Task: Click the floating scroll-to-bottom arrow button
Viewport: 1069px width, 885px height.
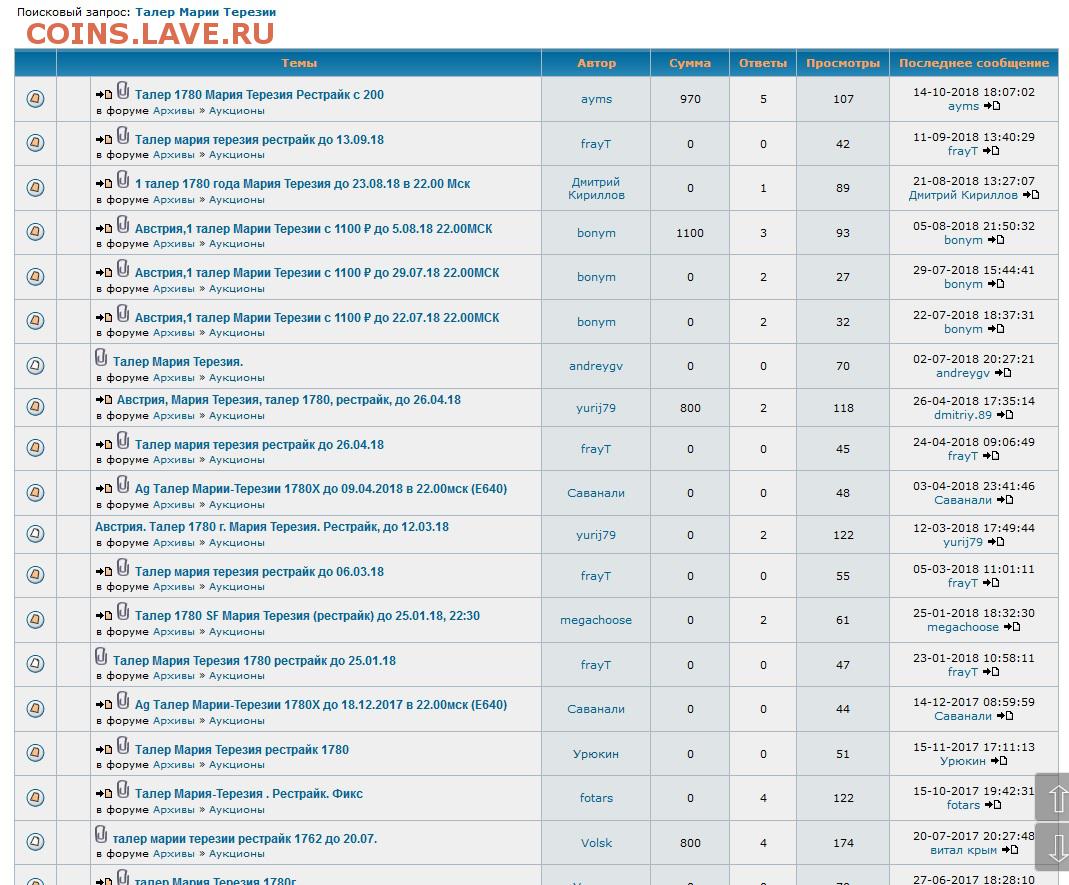Action: [1053, 845]
